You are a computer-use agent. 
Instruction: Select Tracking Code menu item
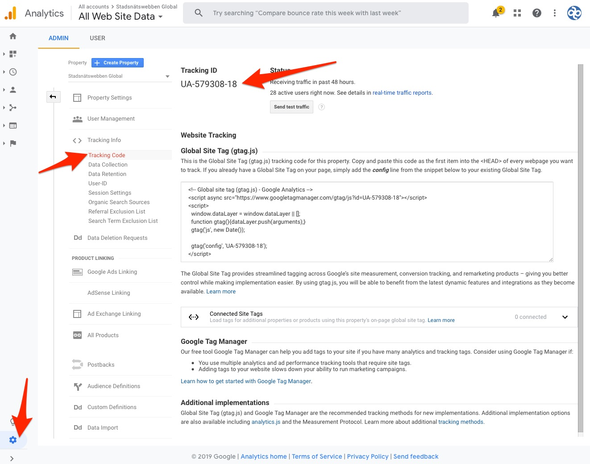(x=106, y=155)
